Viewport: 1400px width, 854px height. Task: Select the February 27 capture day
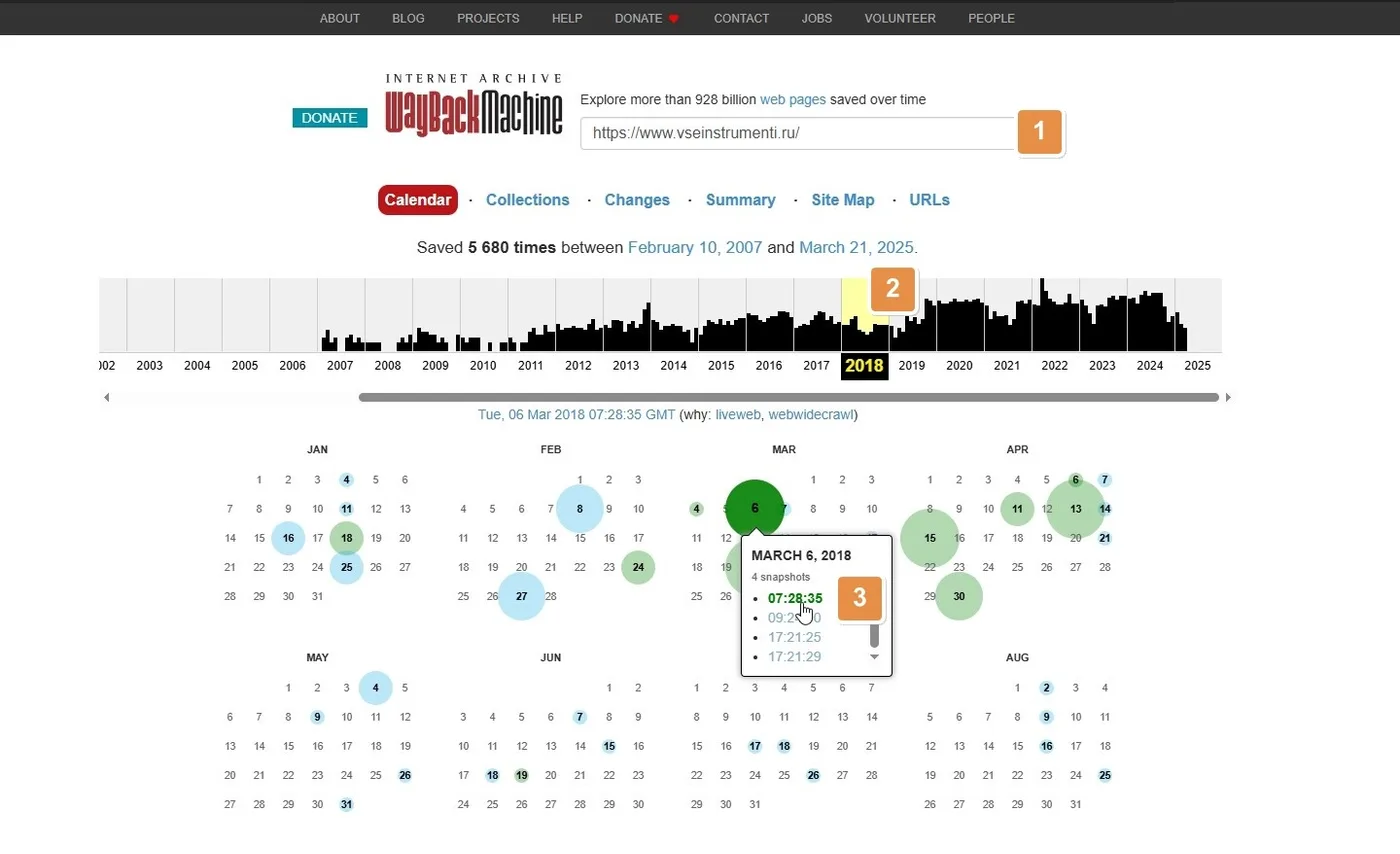522,597
